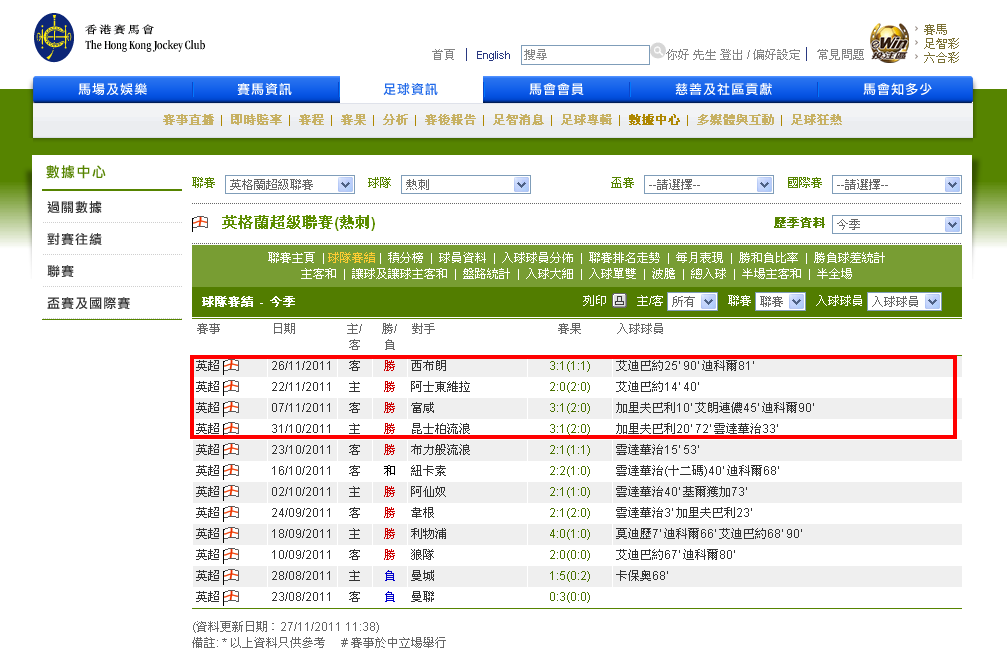Select the 慈善及社區貢獻 tab
The height and width of the screenshot is (664, 1007).
723,90
